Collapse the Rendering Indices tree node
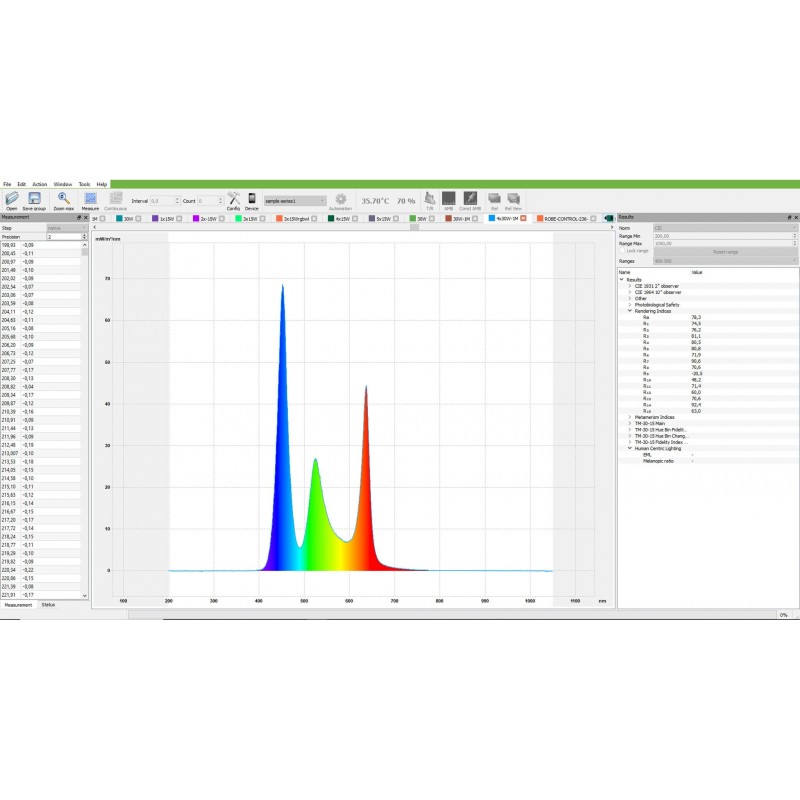This screenshot has height=800, width=800. tap(630, 310)
